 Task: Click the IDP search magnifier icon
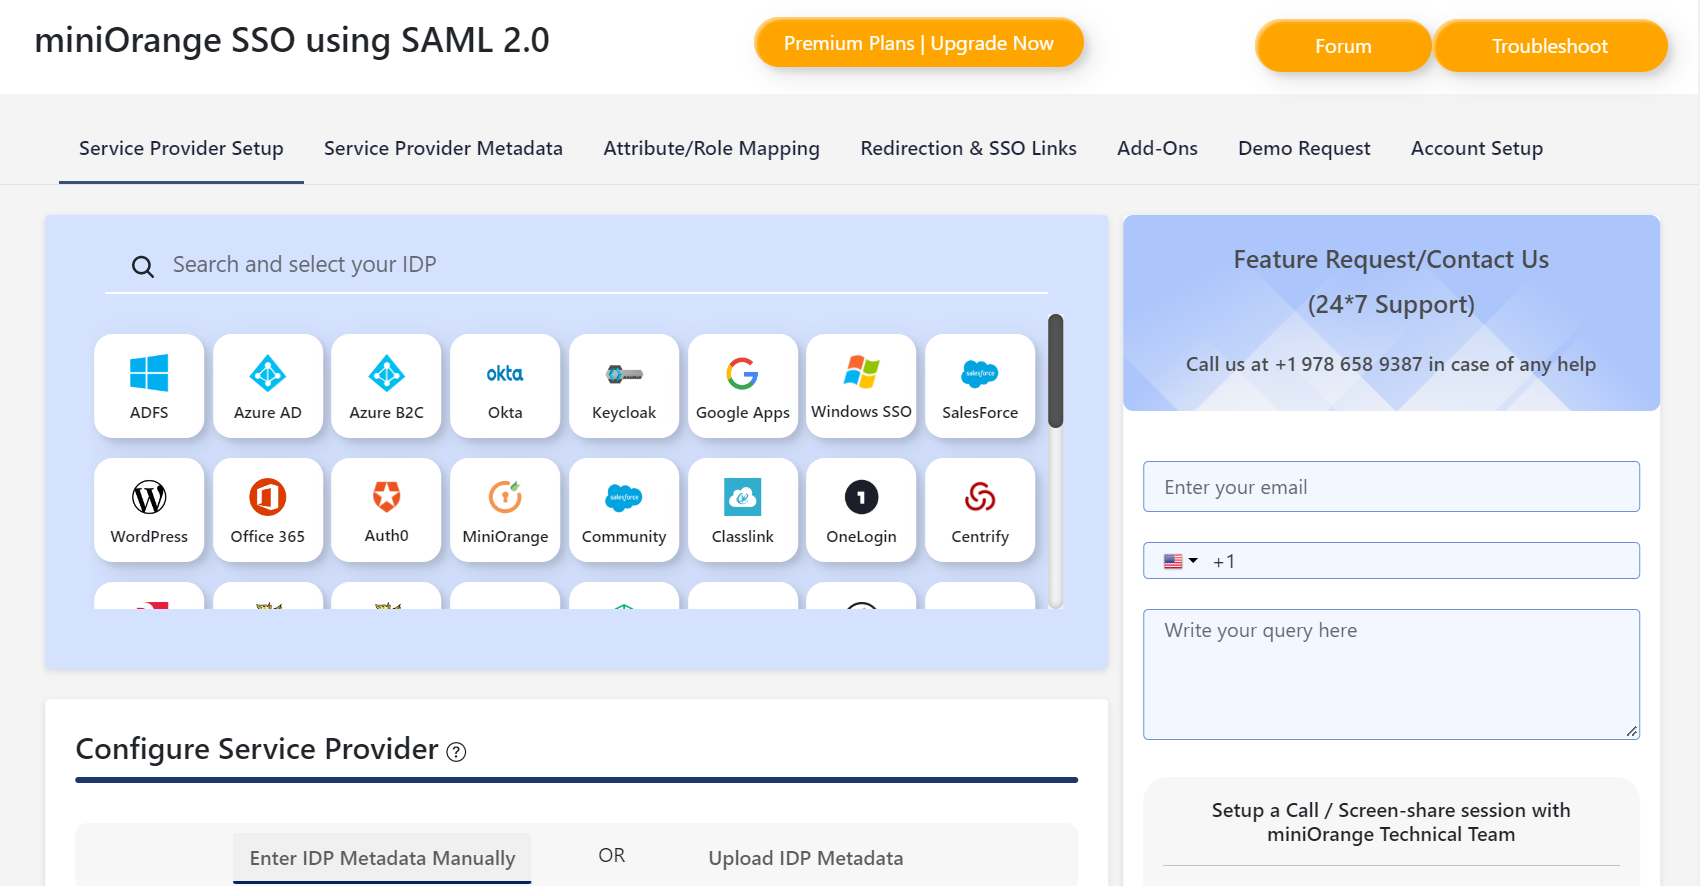[x=143, y=266]
